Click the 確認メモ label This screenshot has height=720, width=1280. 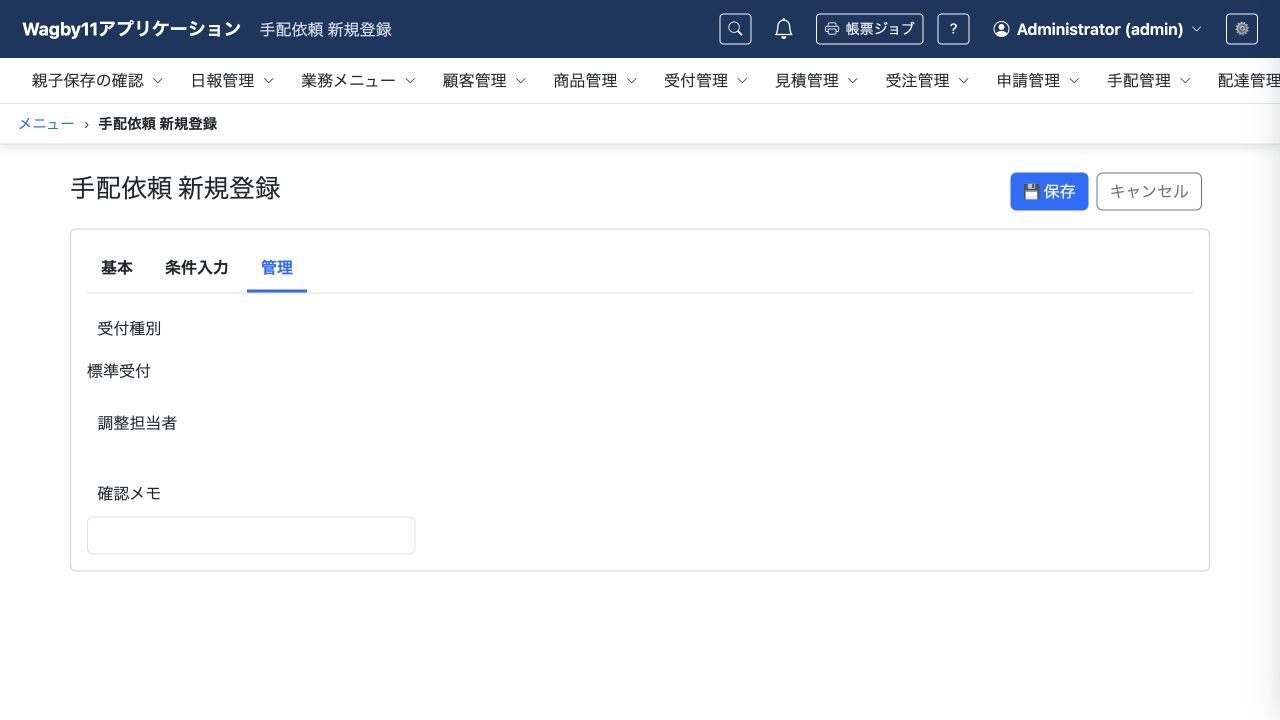tap(129, 493)
